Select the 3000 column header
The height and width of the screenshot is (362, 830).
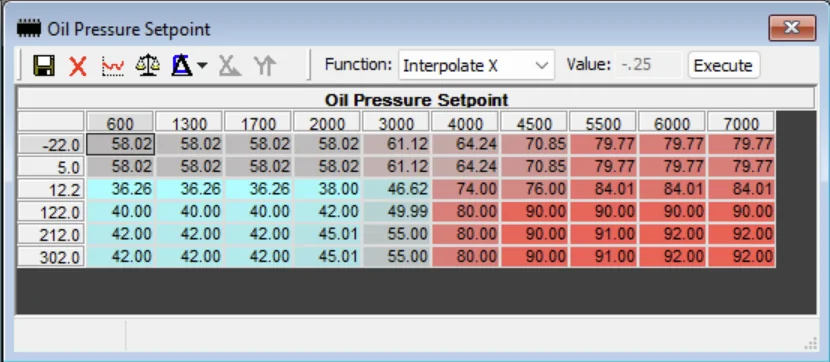[396, 122]
